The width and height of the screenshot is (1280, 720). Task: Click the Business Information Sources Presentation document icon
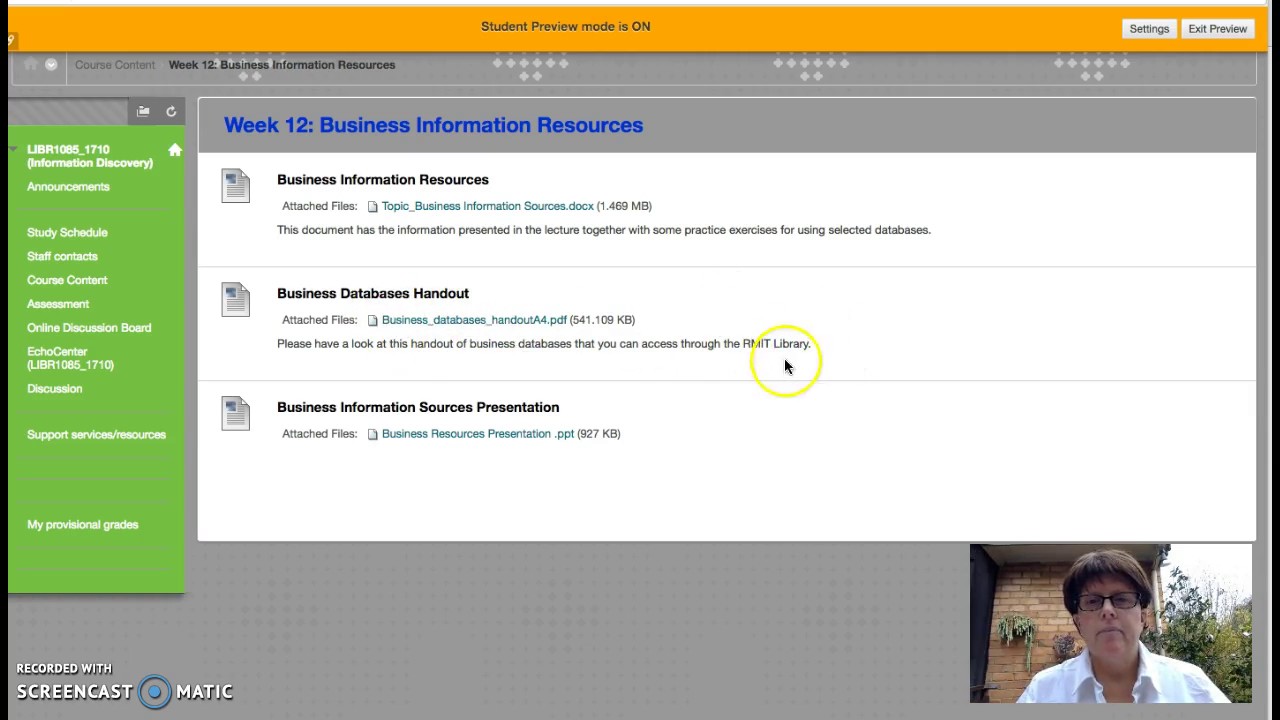pyautogui.click(x=236, y=414)
